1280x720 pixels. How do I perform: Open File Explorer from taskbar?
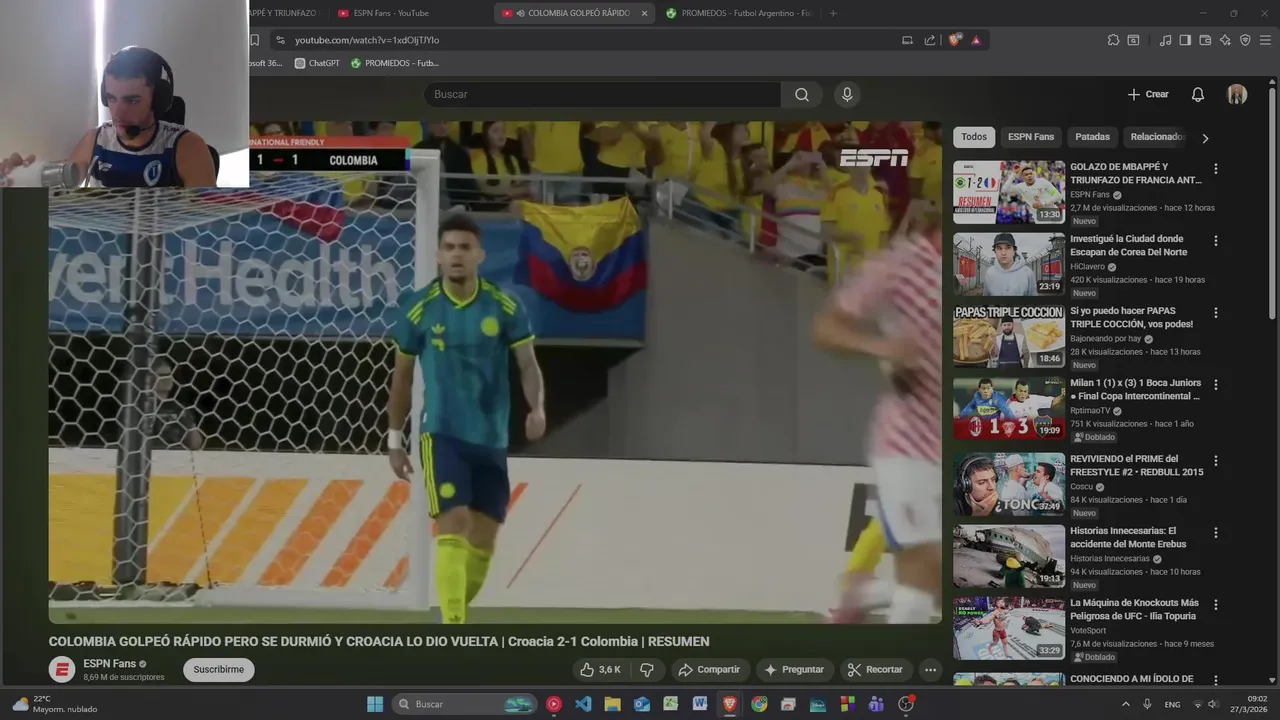coord(612,704)
